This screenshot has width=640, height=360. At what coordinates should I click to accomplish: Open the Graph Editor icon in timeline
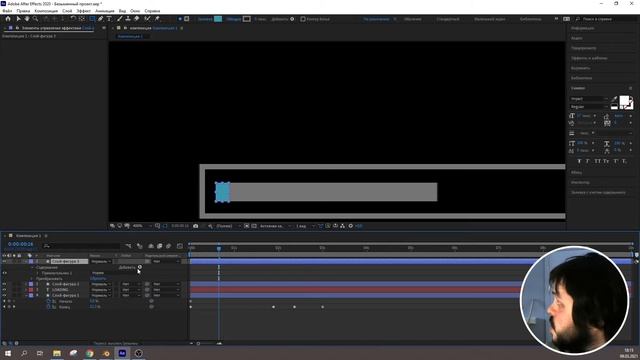coord(180,246)
